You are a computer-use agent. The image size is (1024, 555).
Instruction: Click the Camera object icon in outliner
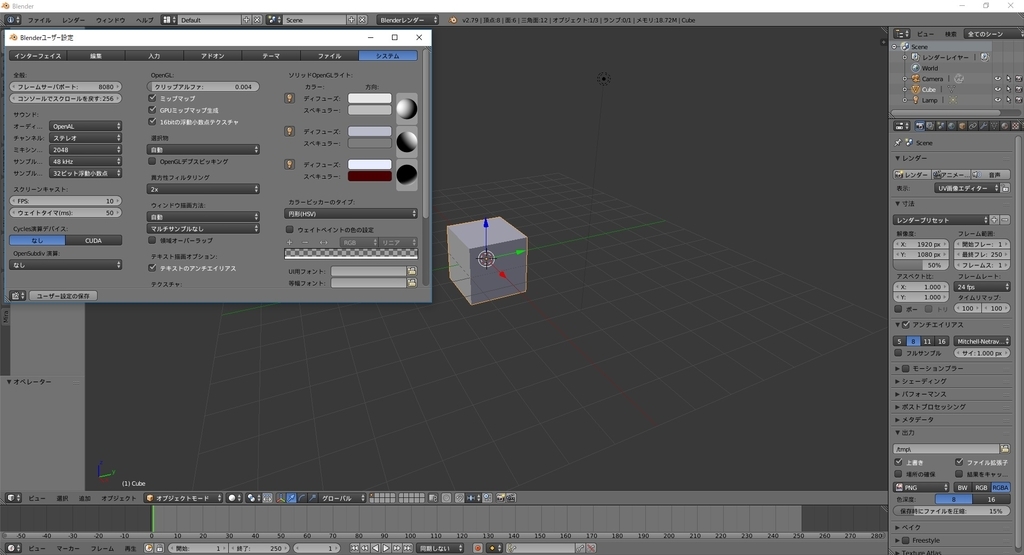pos(916,79)
